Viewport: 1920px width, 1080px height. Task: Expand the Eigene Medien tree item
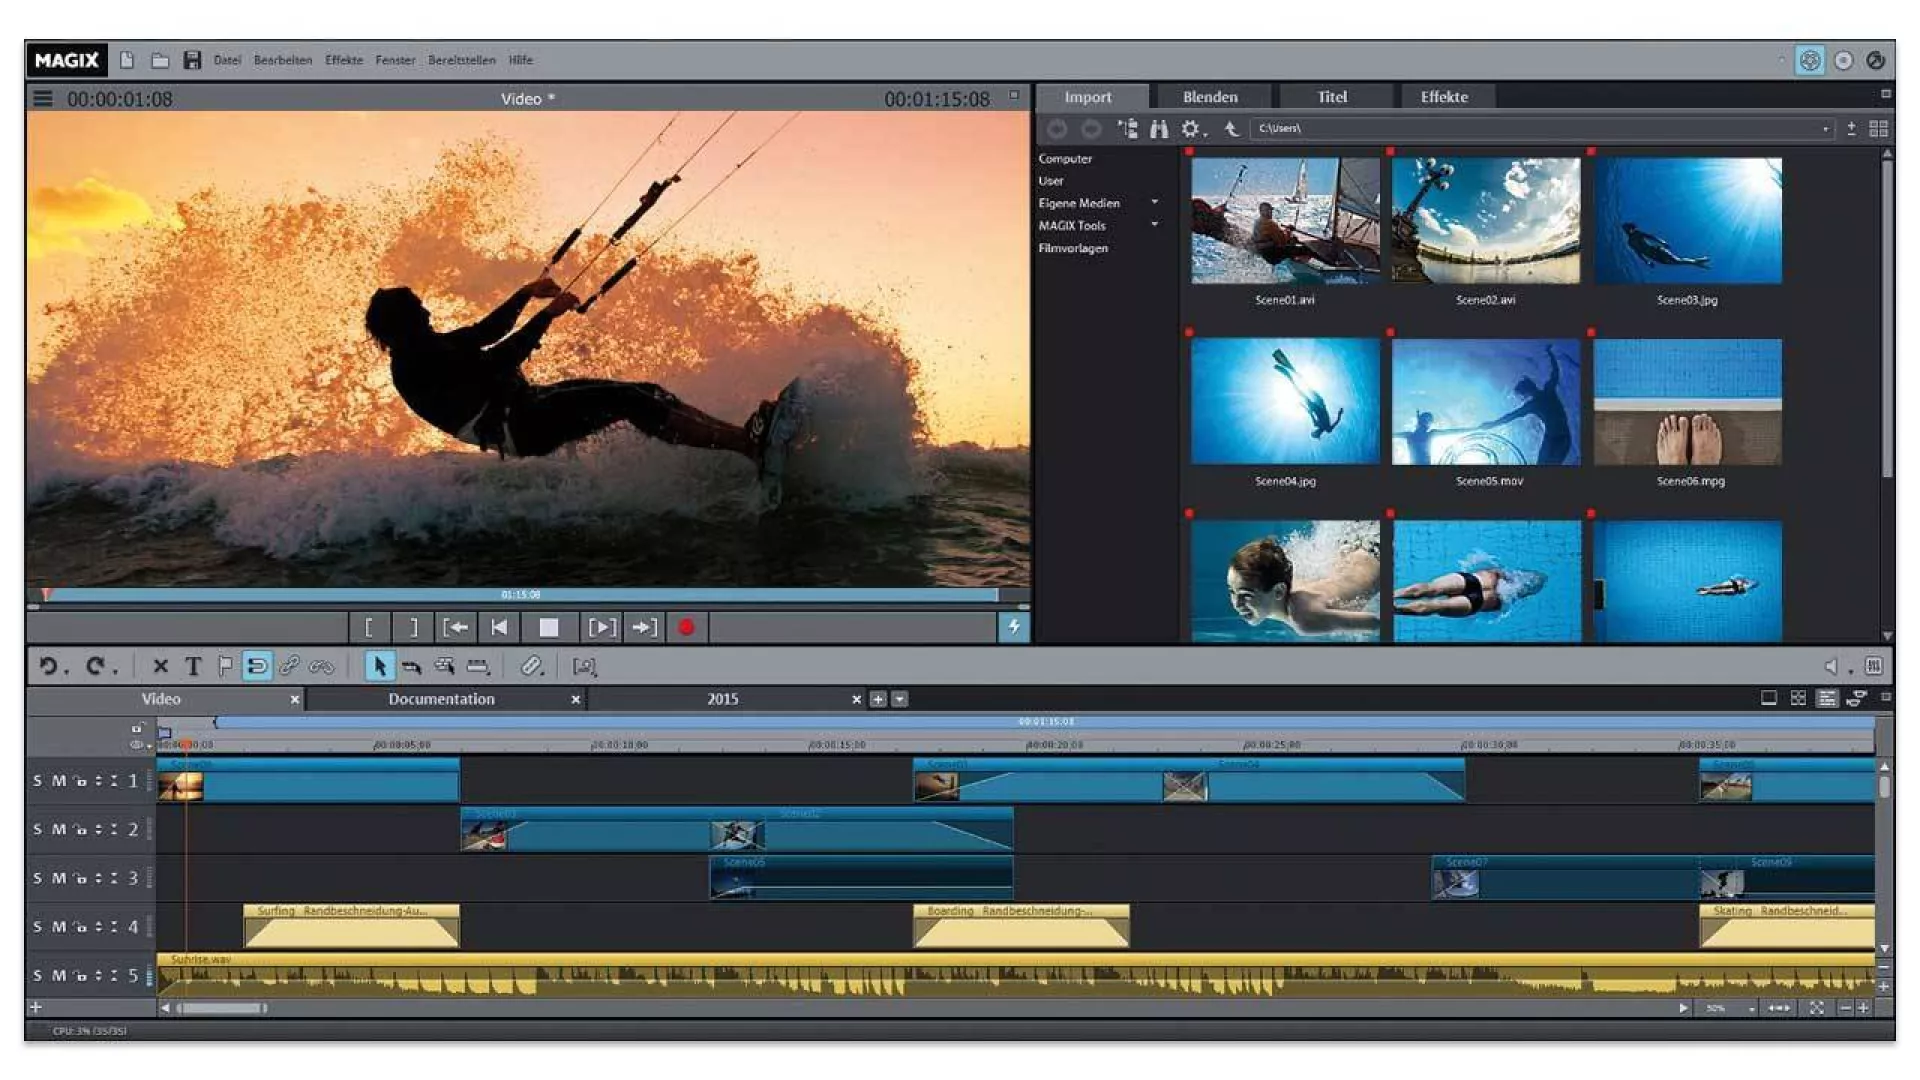tap(1155, 203)
